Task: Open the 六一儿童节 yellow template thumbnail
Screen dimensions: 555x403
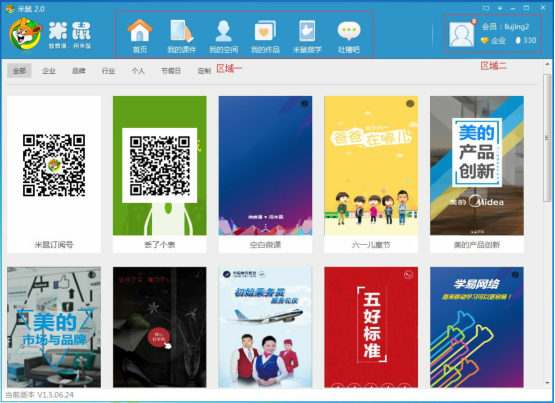Action: click(371, 165)
